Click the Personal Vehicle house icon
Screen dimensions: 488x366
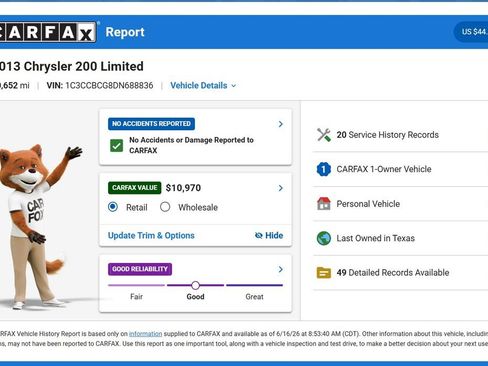[x=324, y=204]
